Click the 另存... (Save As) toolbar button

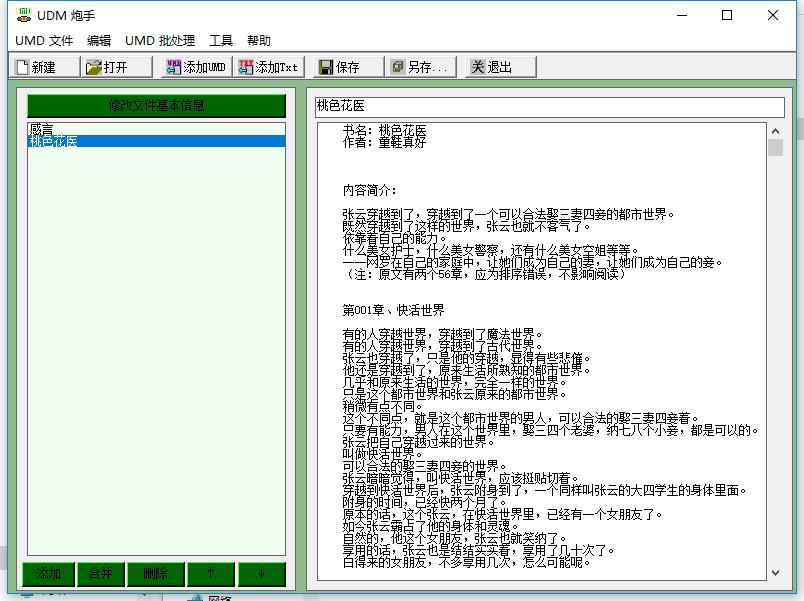(x=420, y=67)
